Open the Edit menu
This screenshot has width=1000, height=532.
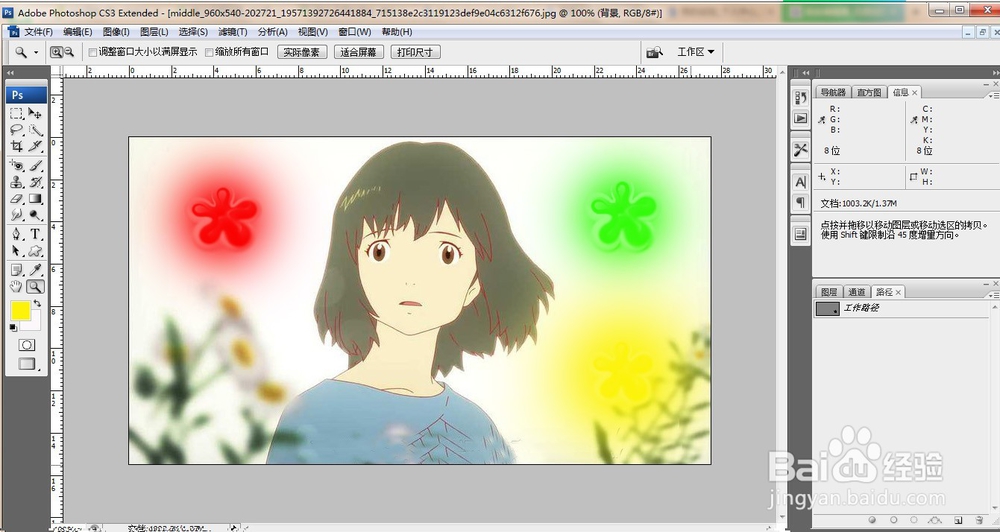[78, 32]
